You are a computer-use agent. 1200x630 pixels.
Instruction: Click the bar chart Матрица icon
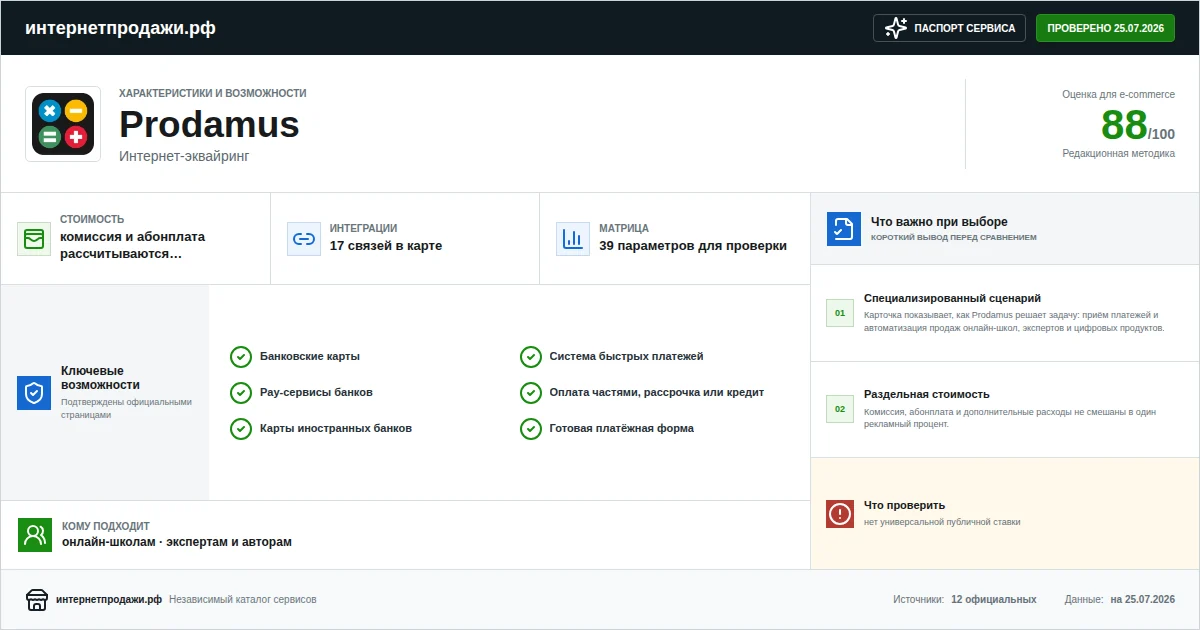click(573, 239)
